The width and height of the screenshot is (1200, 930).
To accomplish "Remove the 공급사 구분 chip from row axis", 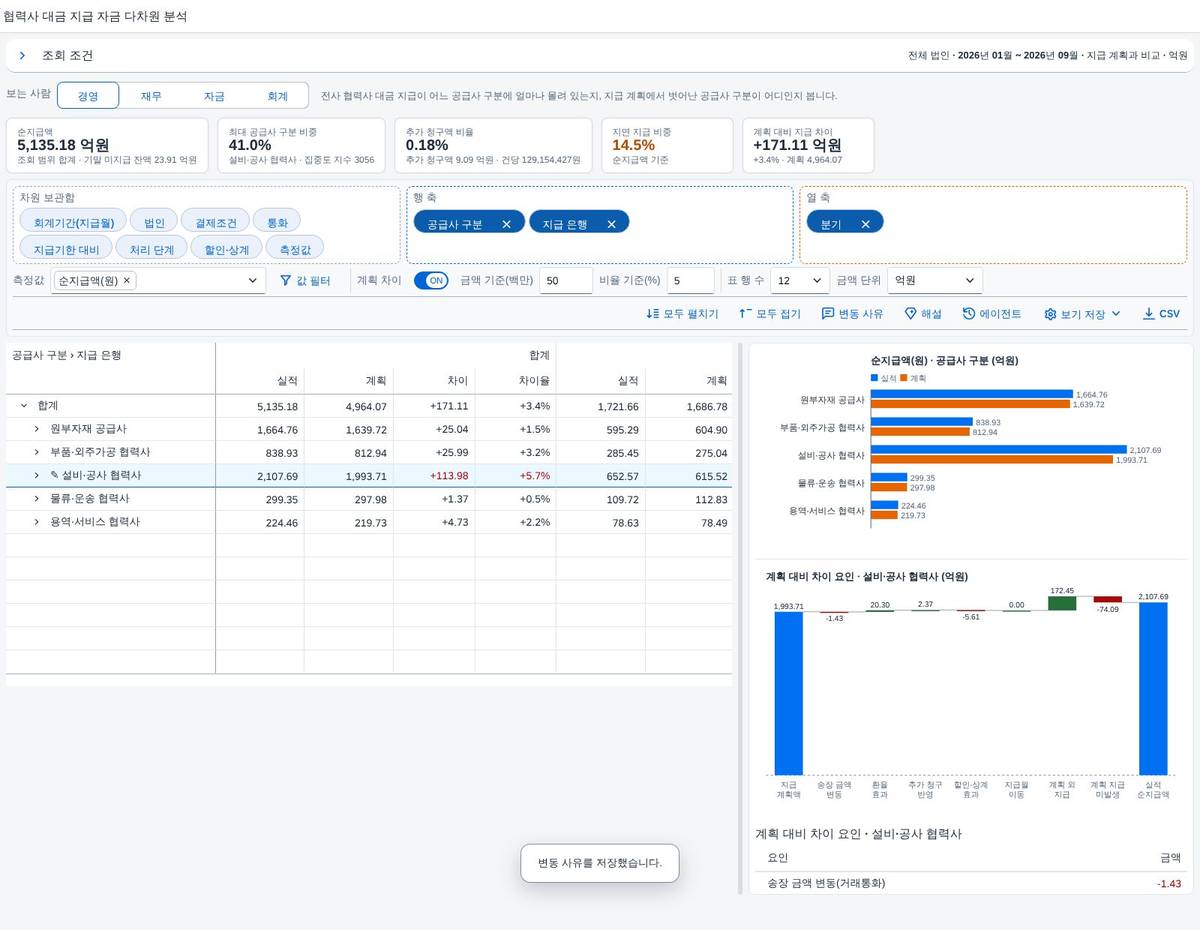I will pos(506,224).
